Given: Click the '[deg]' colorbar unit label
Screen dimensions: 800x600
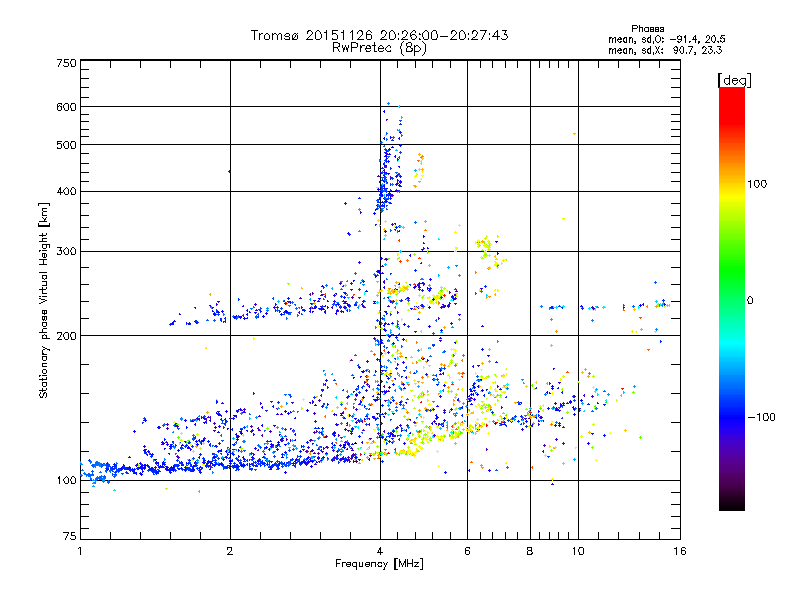Looking at the screenshot, I should point(734,80).
